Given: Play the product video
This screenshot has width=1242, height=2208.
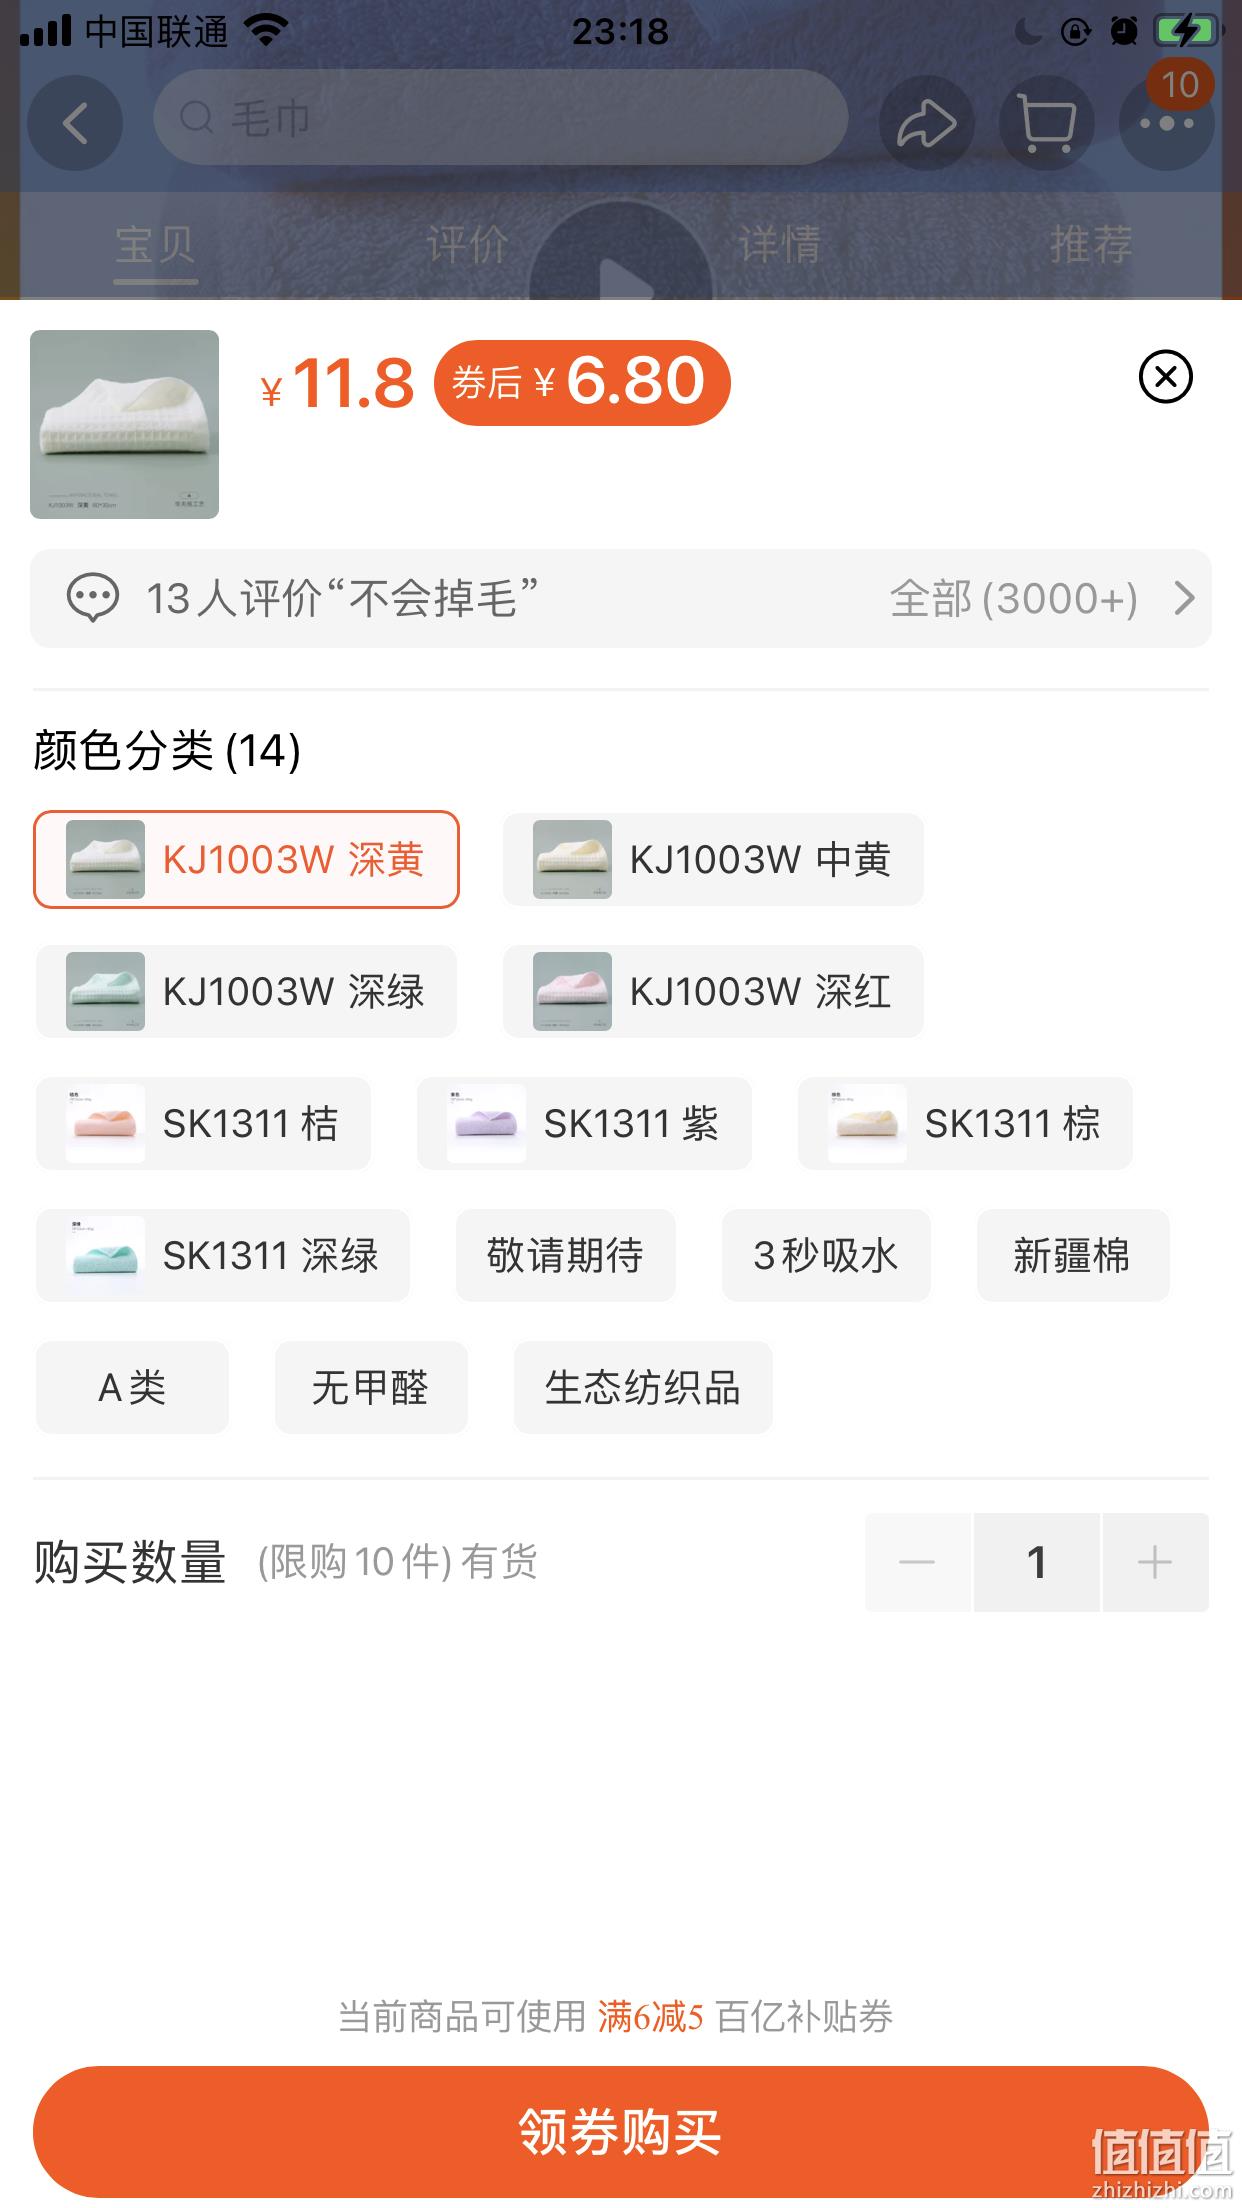Looking at the screenshot, I should [621, 270].
